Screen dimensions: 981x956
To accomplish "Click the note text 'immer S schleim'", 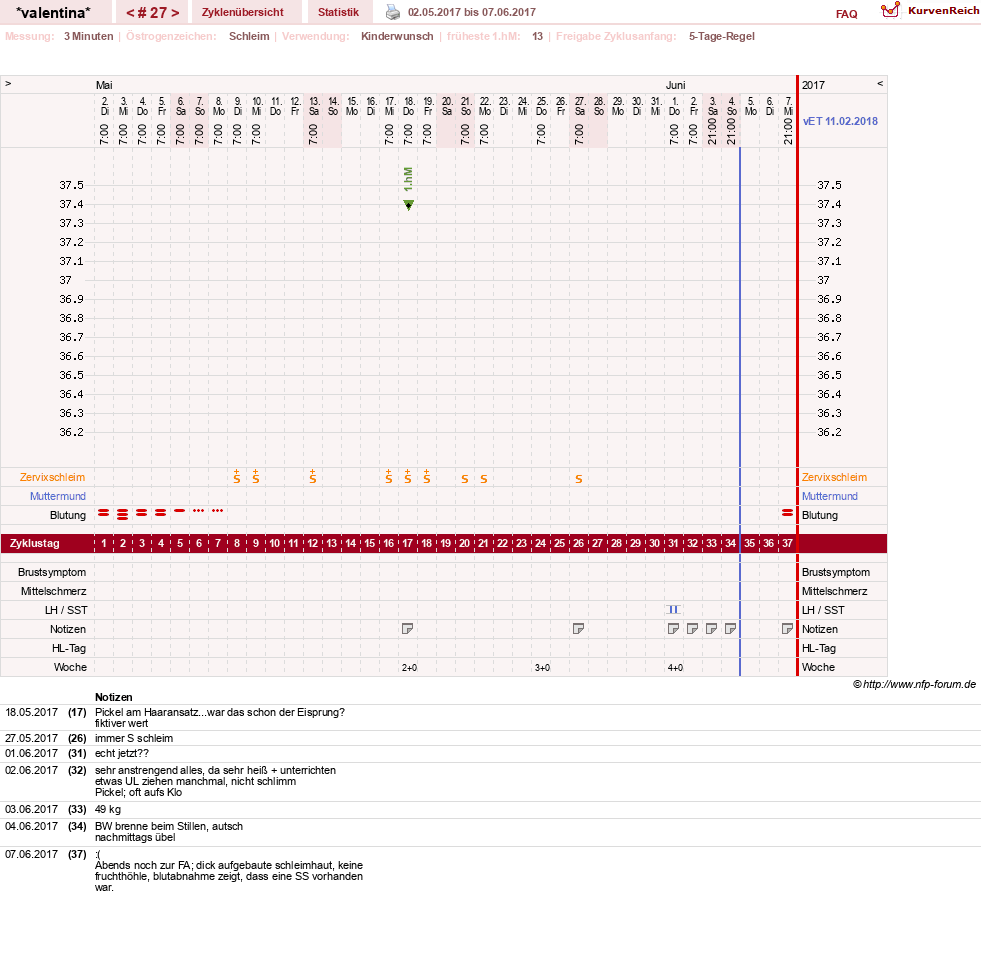I will pyautogui.click(x=134, y=738).
